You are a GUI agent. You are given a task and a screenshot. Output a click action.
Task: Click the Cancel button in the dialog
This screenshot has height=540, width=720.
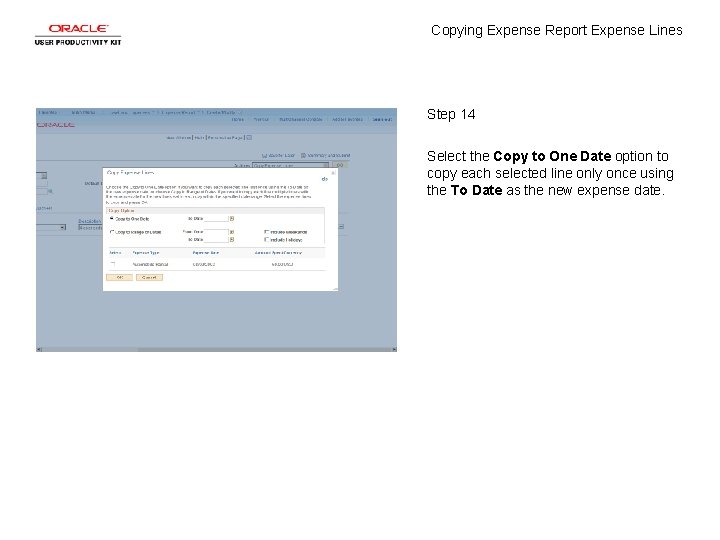(149, 277)
